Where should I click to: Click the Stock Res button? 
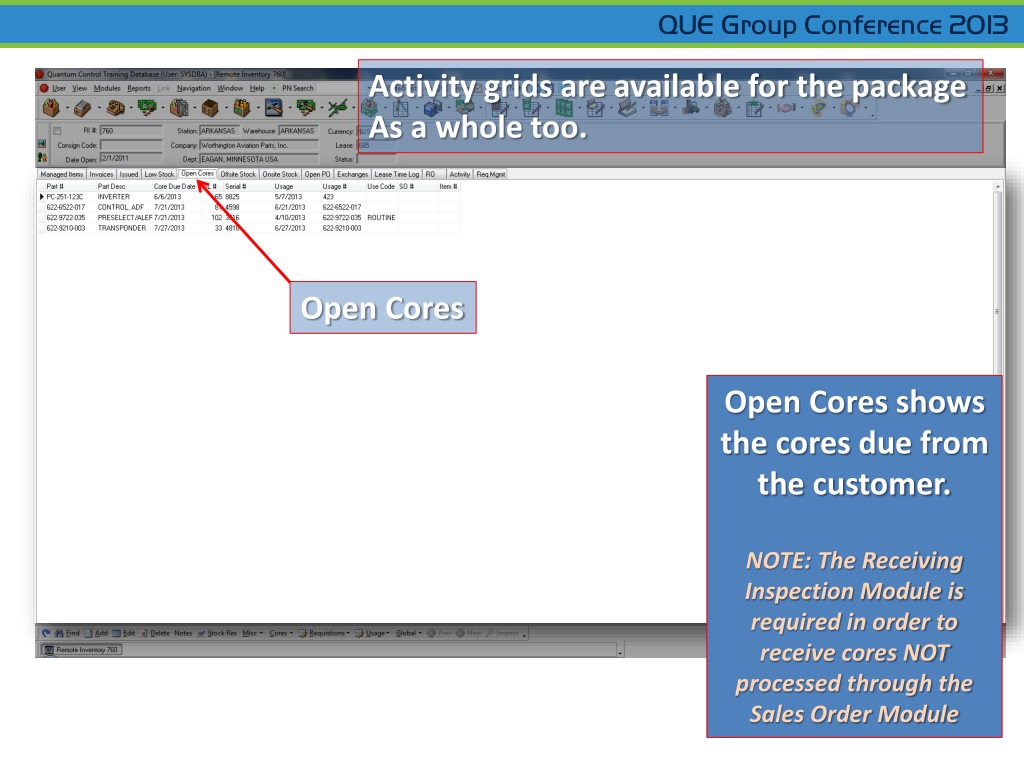click(217, 633)
